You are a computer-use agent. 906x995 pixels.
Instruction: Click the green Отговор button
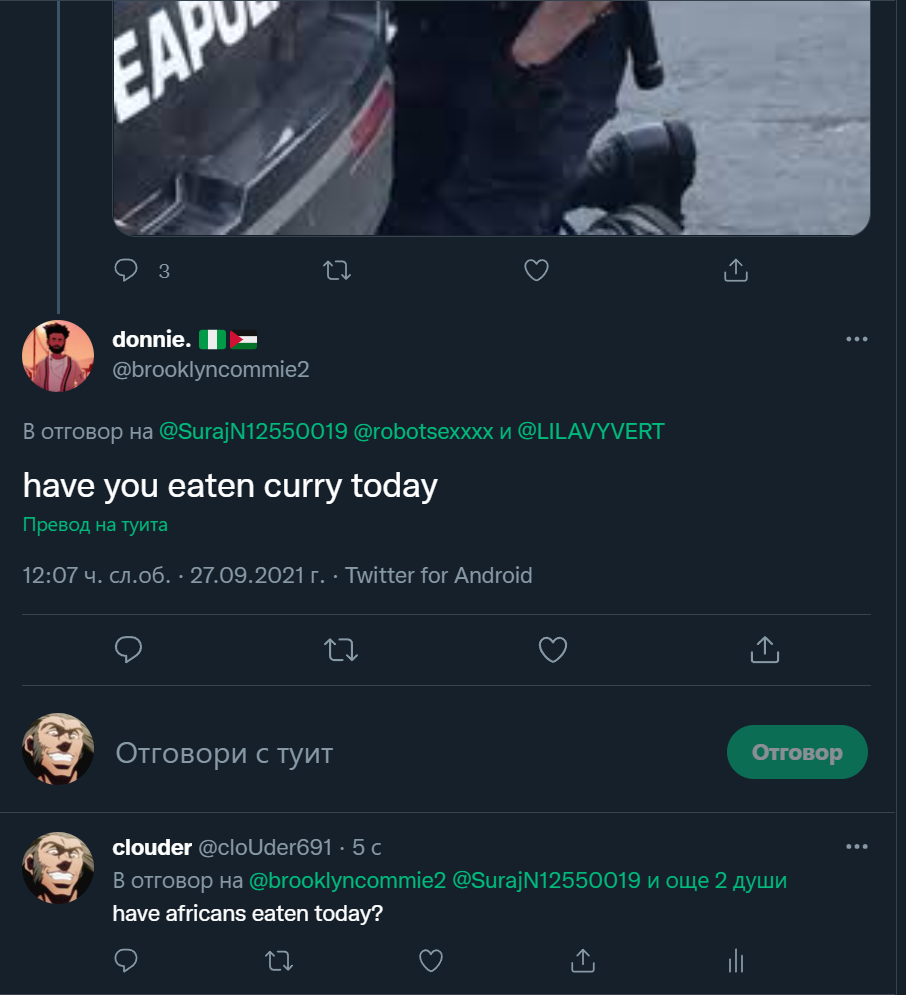point(797,752)
